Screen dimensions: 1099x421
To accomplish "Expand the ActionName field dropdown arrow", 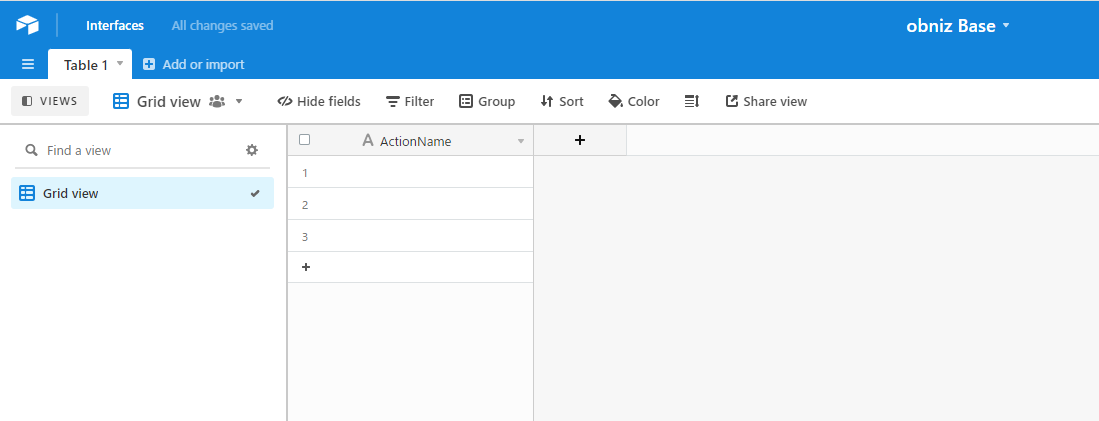I will 520,141.
